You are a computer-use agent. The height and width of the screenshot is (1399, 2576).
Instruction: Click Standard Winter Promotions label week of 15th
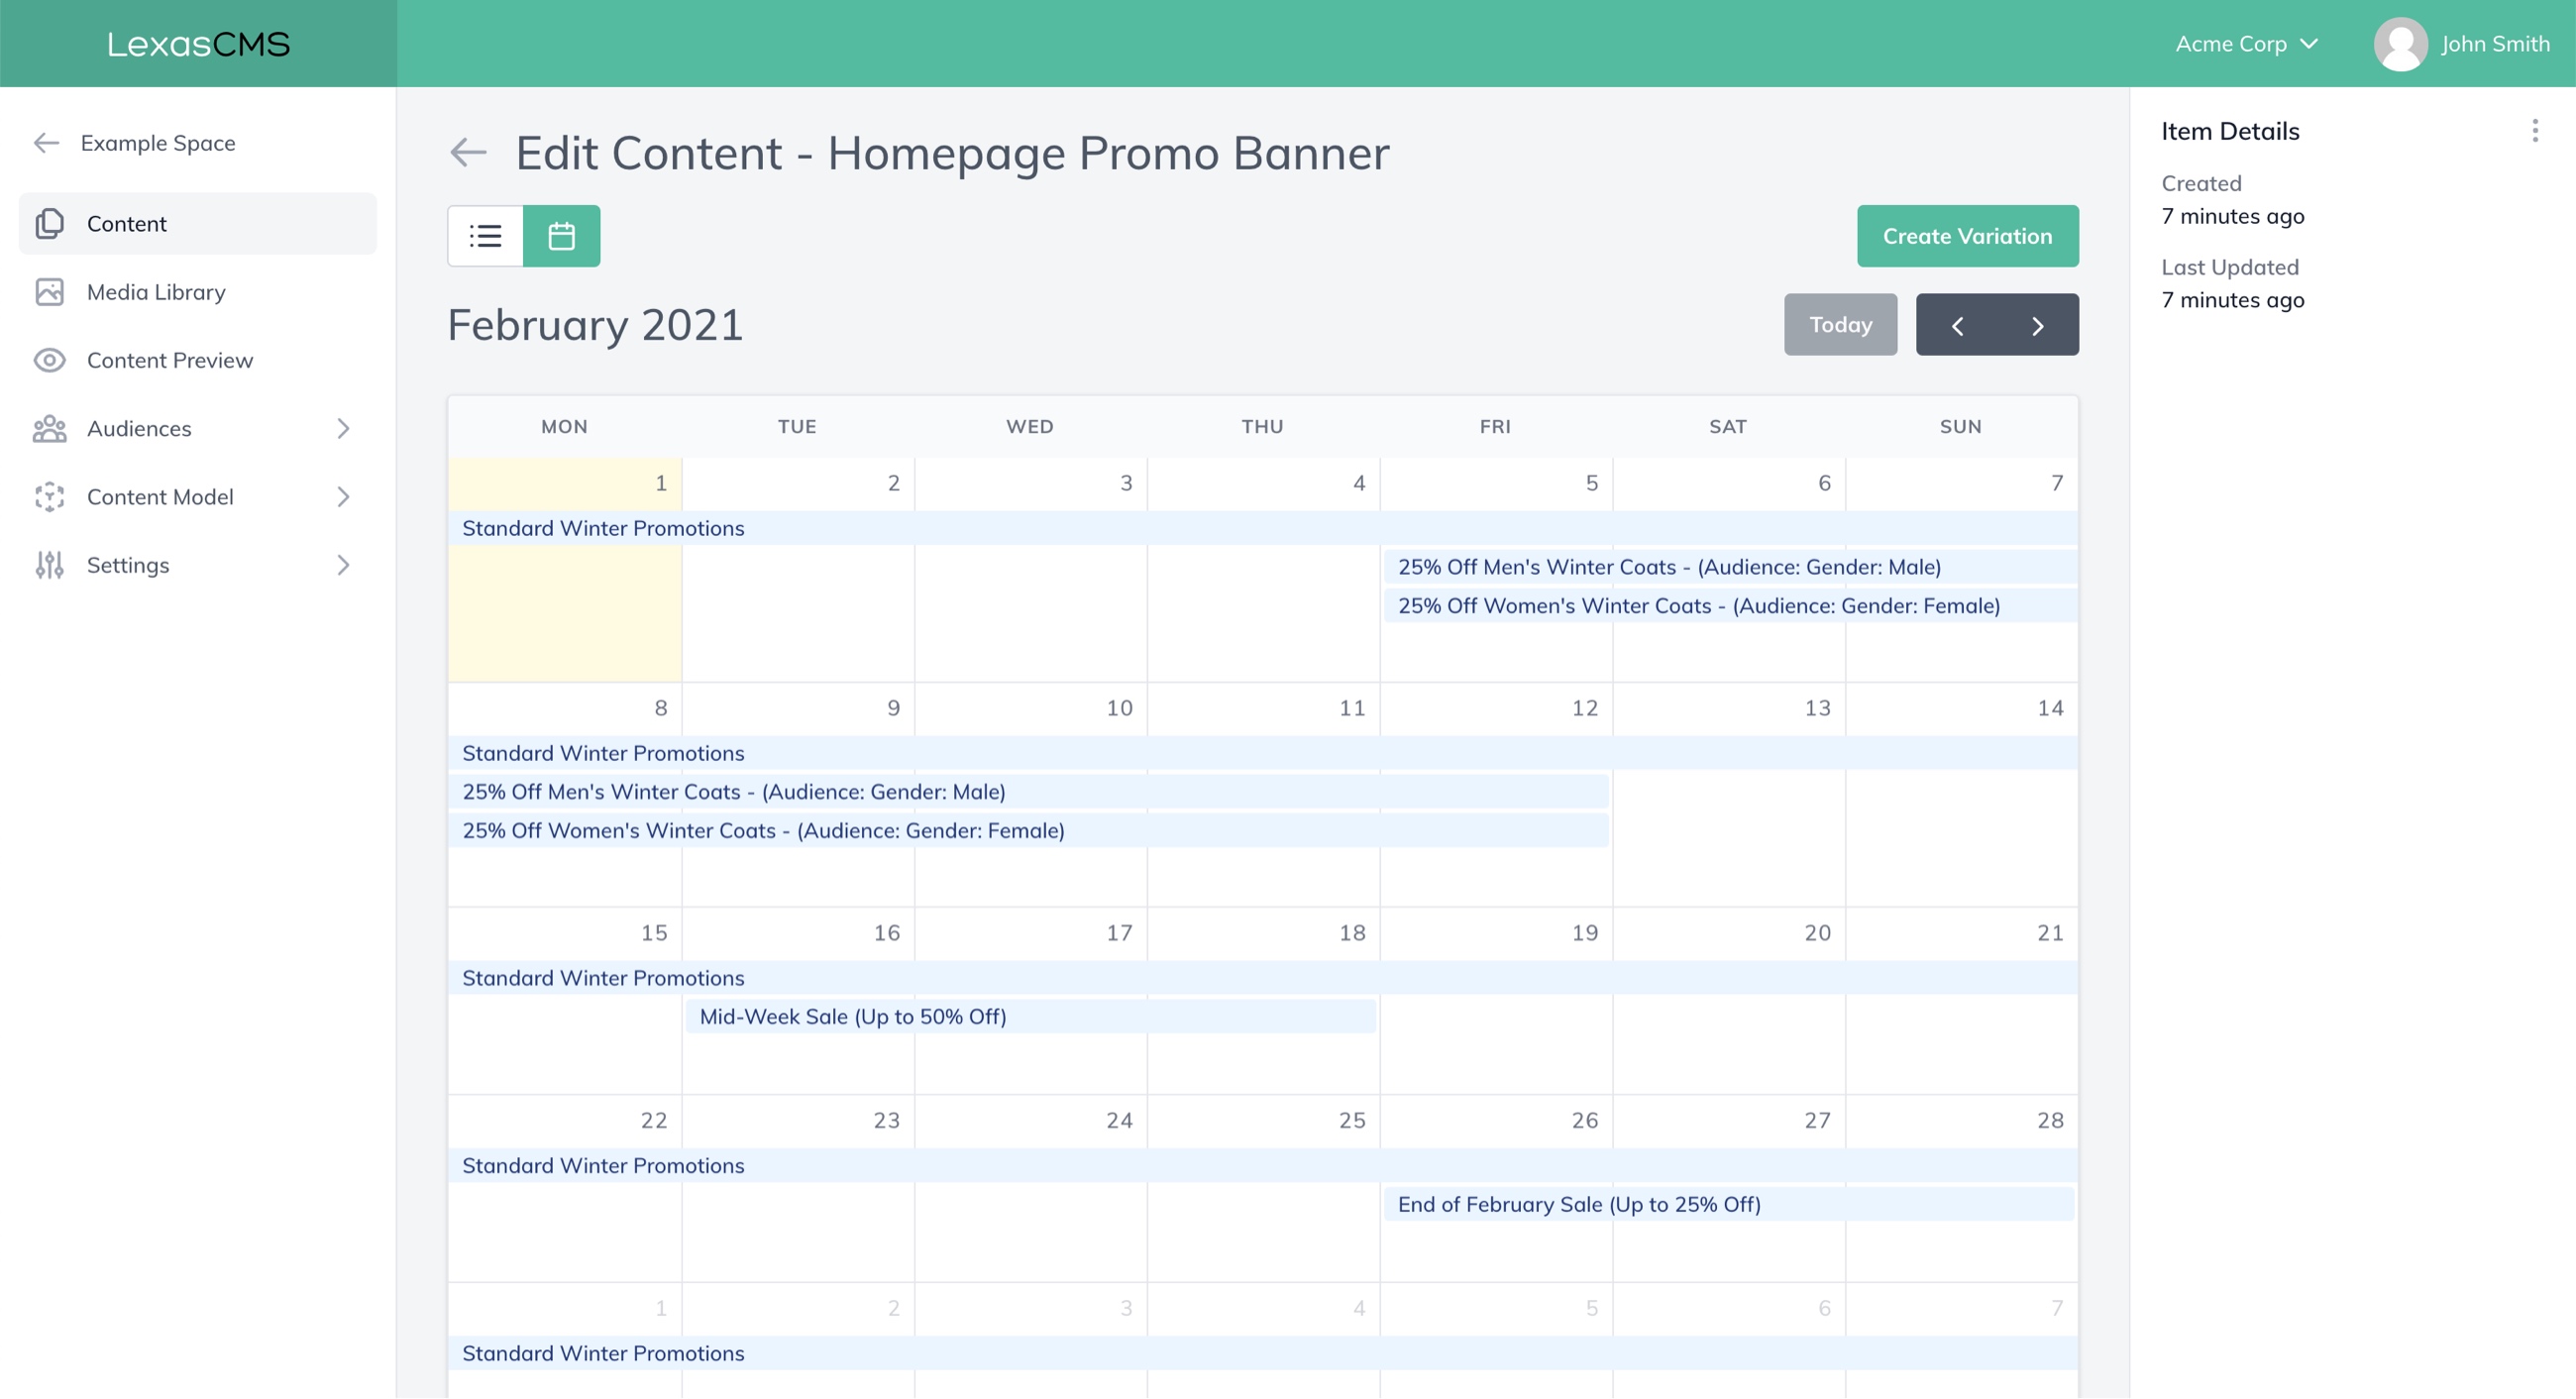click(602, 979)
